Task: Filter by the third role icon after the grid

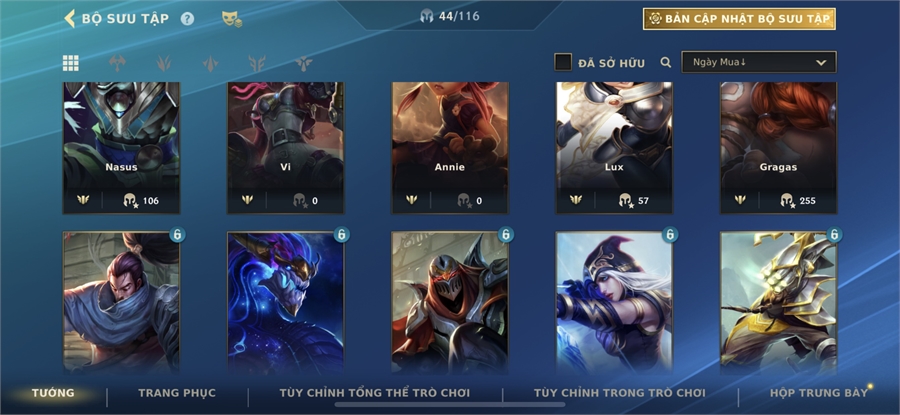Action: tap(211, 63)
